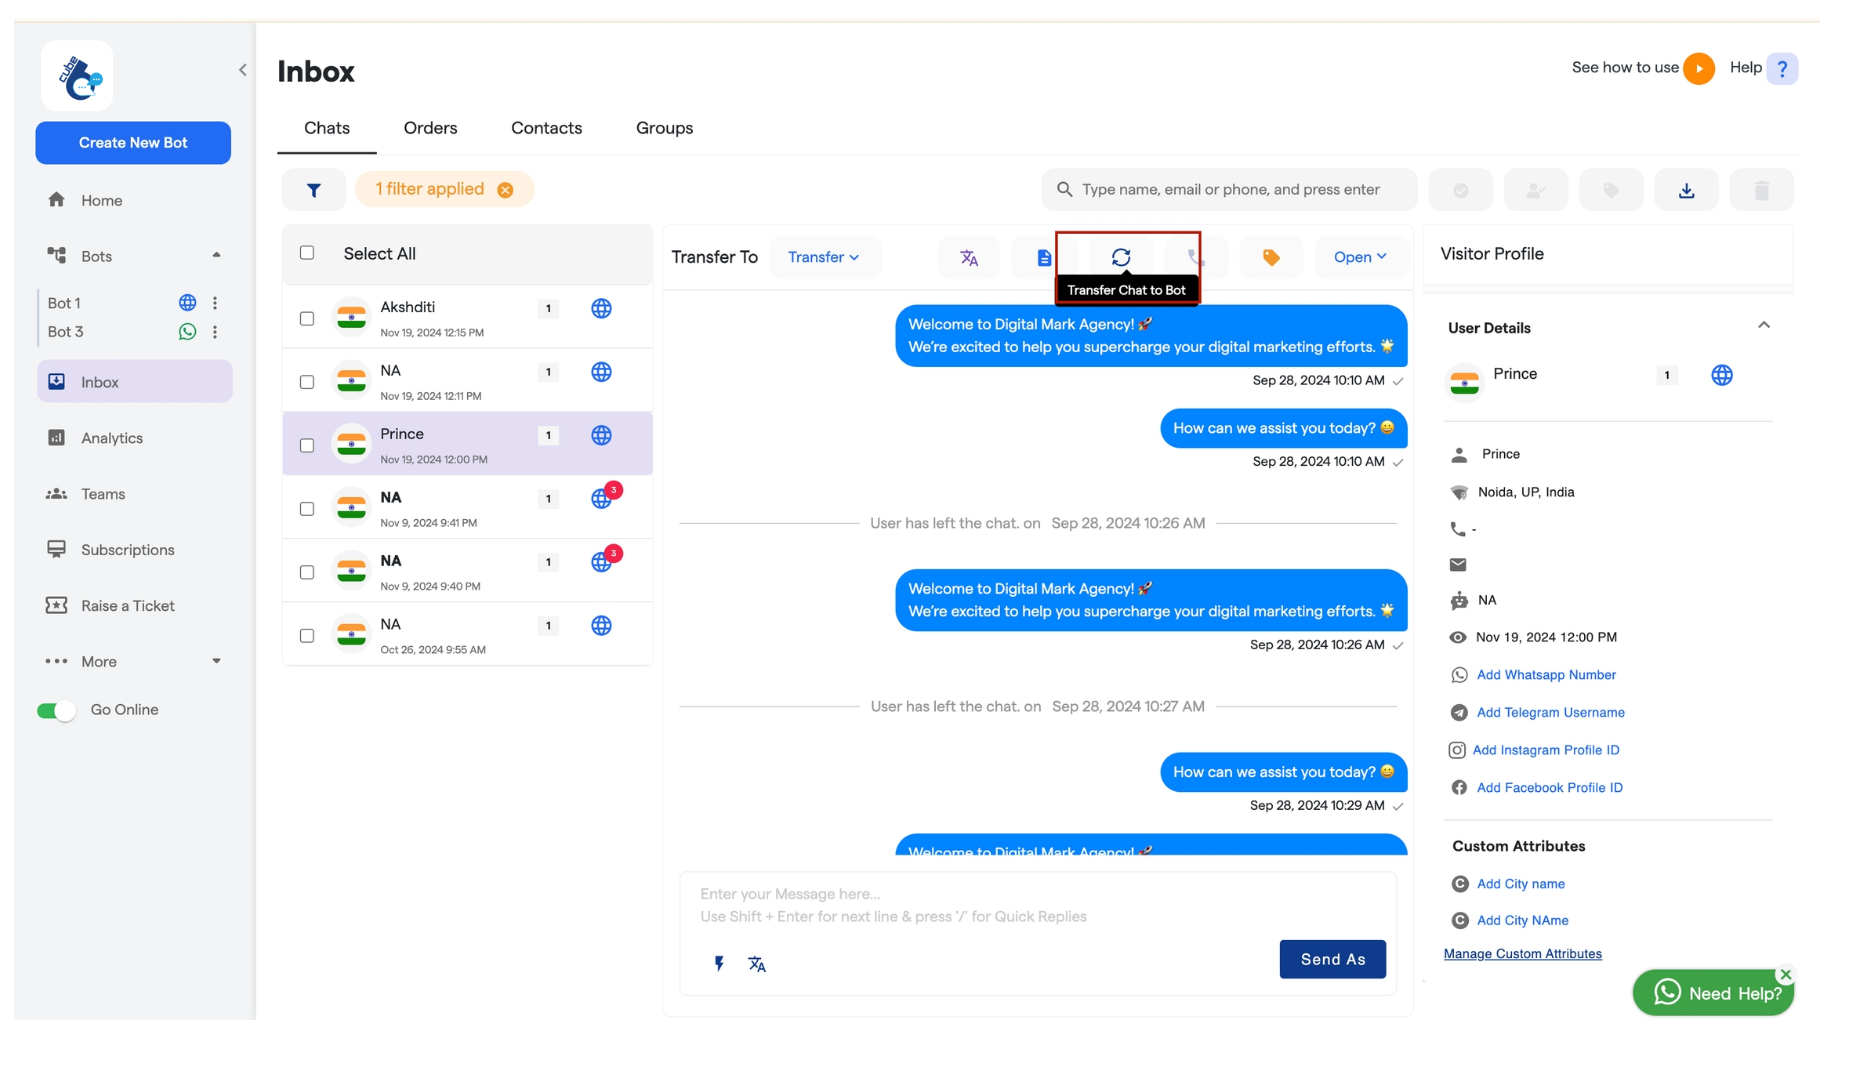Click the resolve checkmark icon next to search

pos(1460,190)
